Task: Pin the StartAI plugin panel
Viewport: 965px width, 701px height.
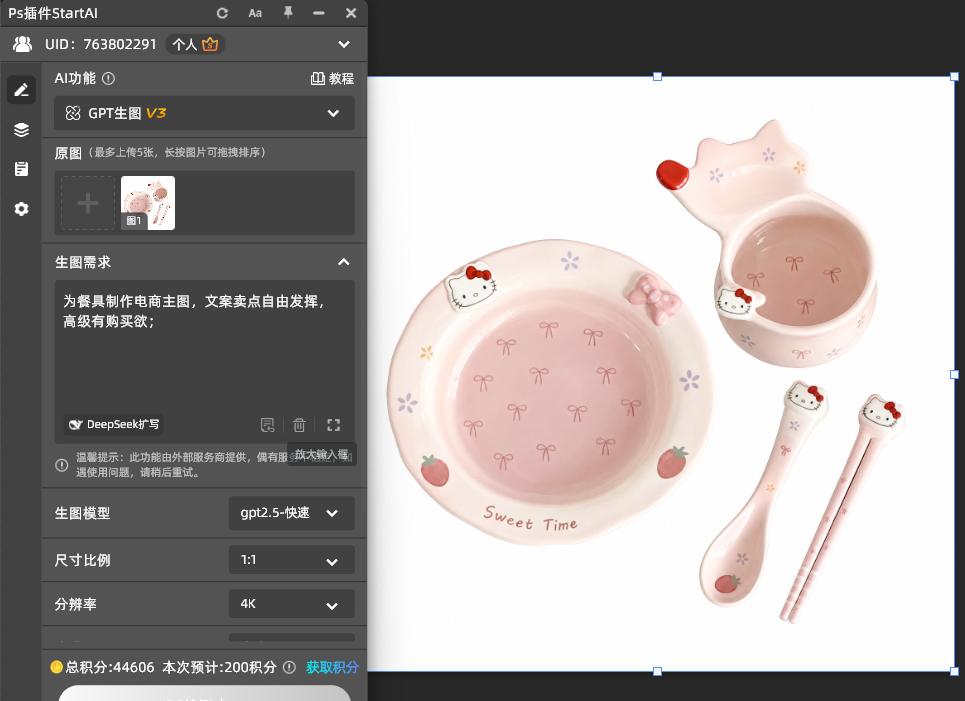Action: click(288, 12)
